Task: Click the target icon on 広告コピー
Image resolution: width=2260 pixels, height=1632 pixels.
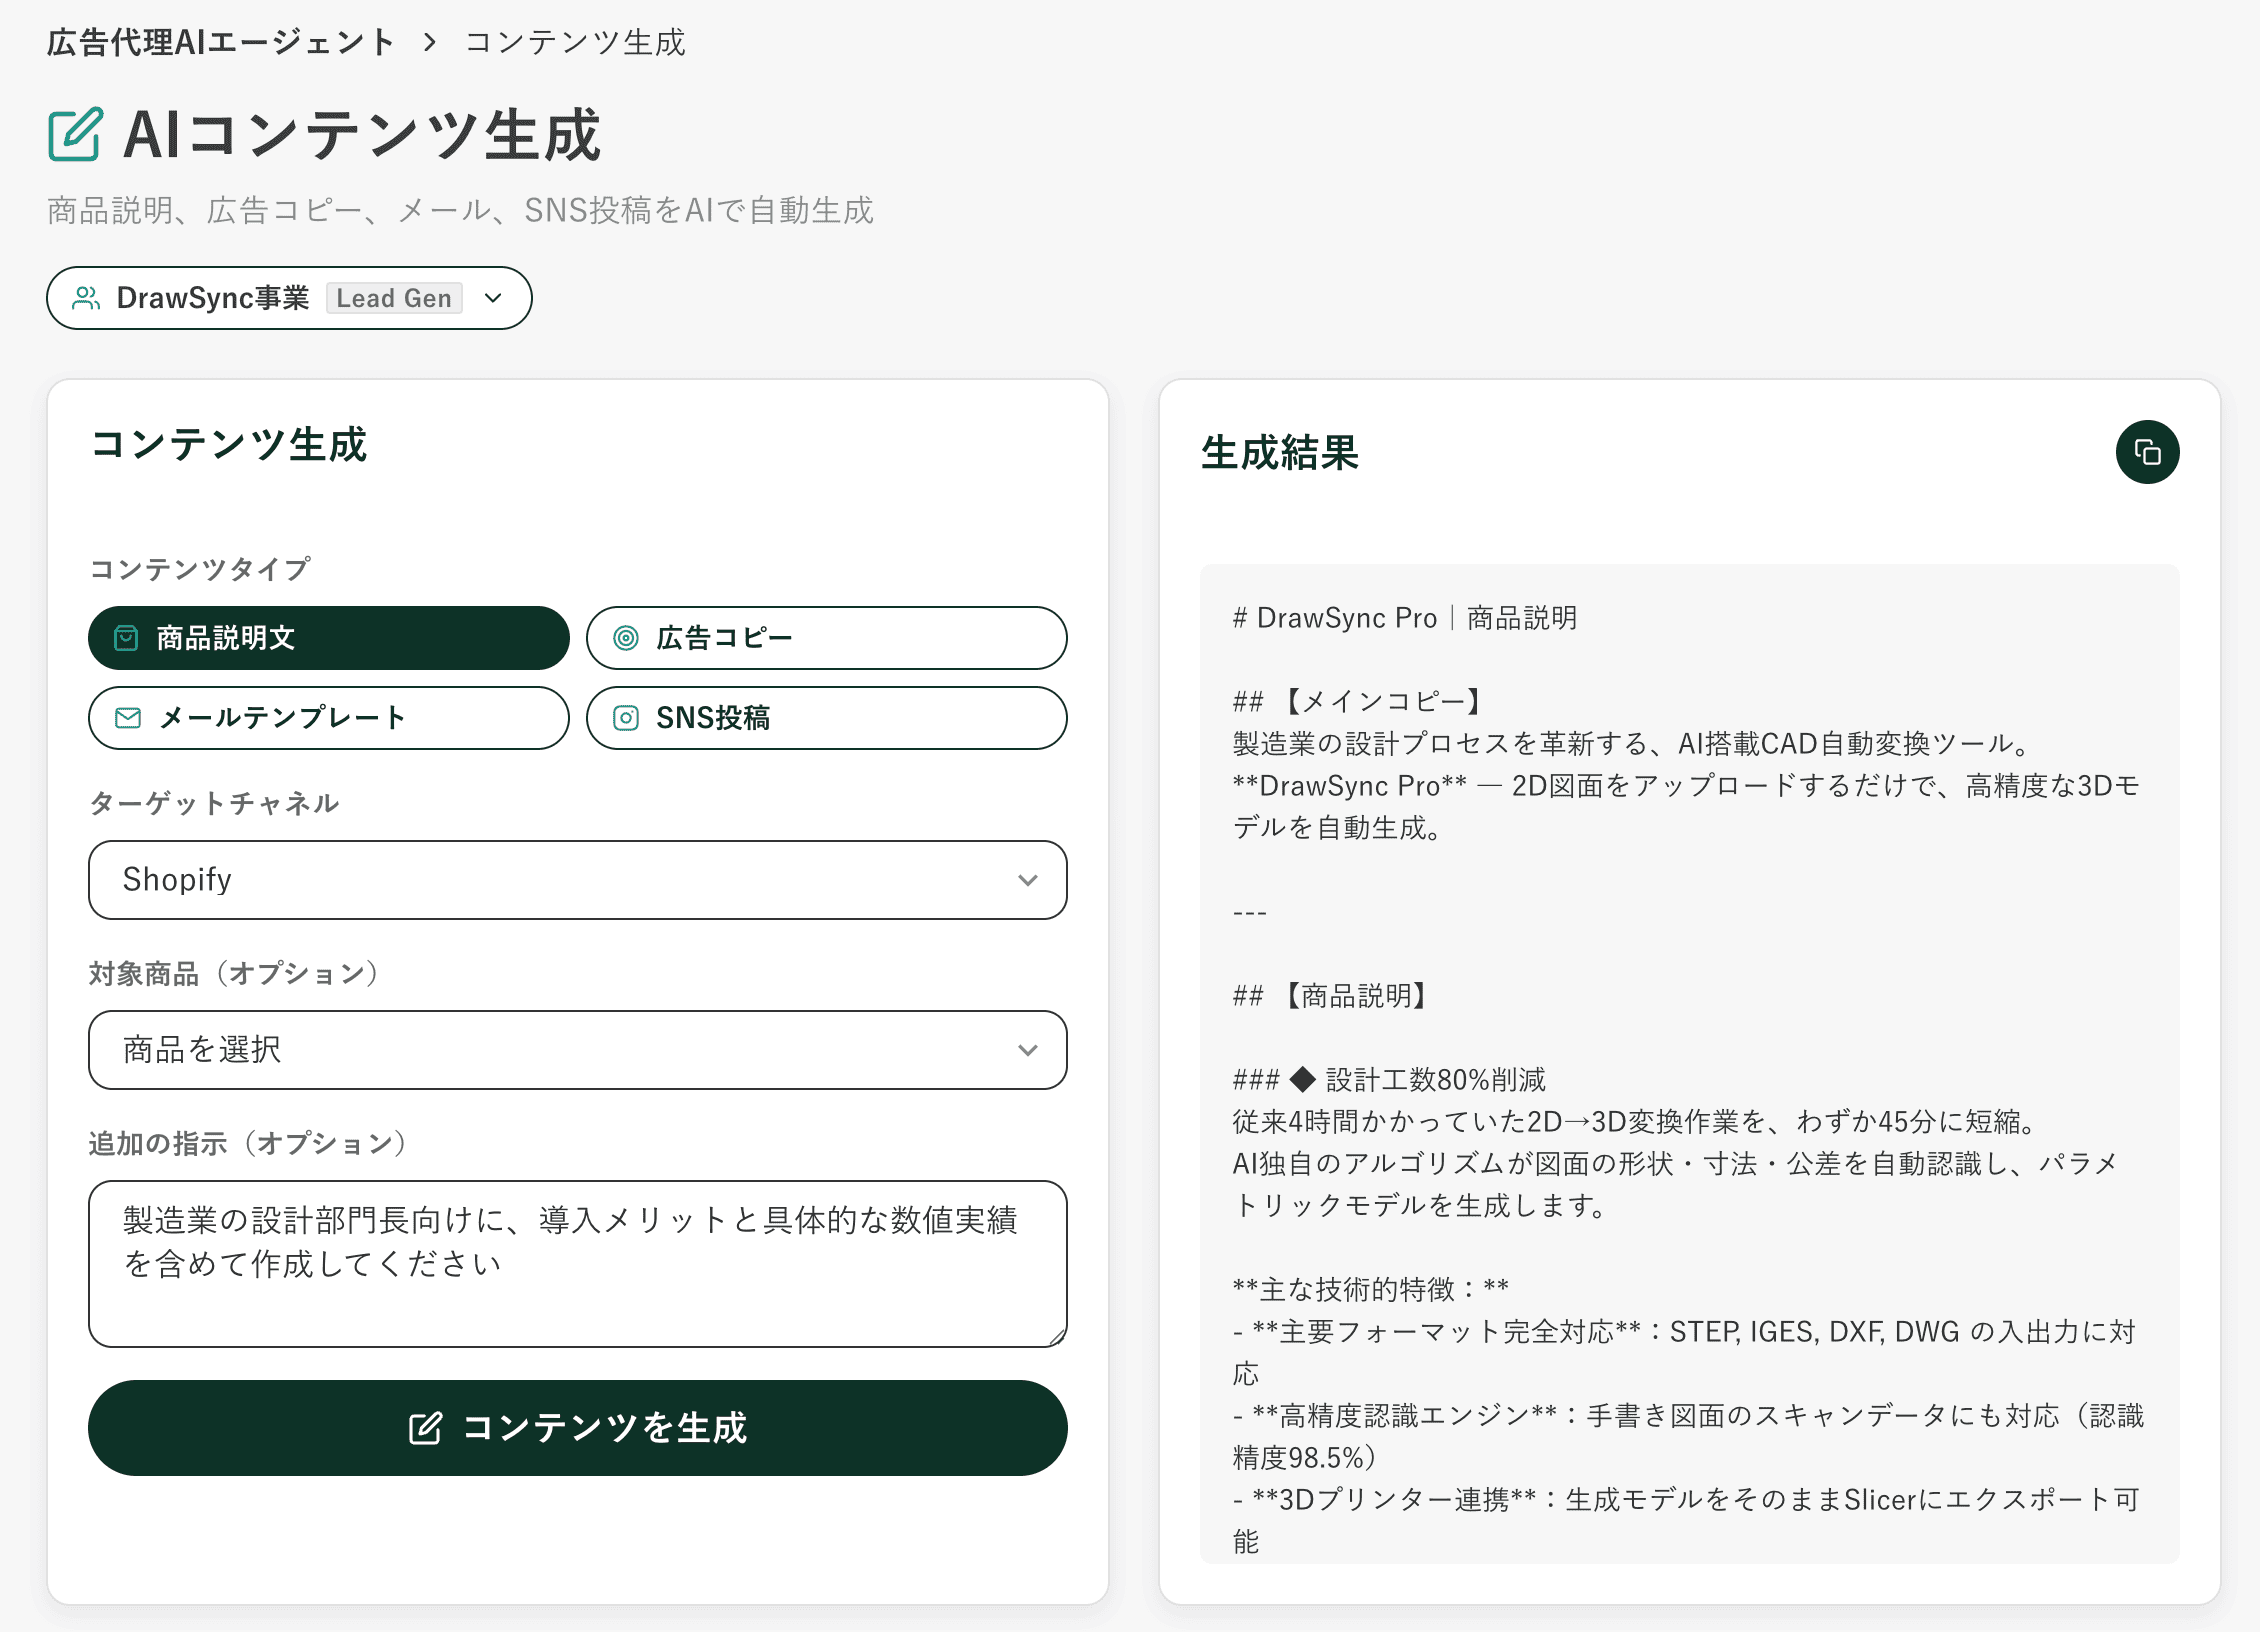Action: click(x=627, y=637)
